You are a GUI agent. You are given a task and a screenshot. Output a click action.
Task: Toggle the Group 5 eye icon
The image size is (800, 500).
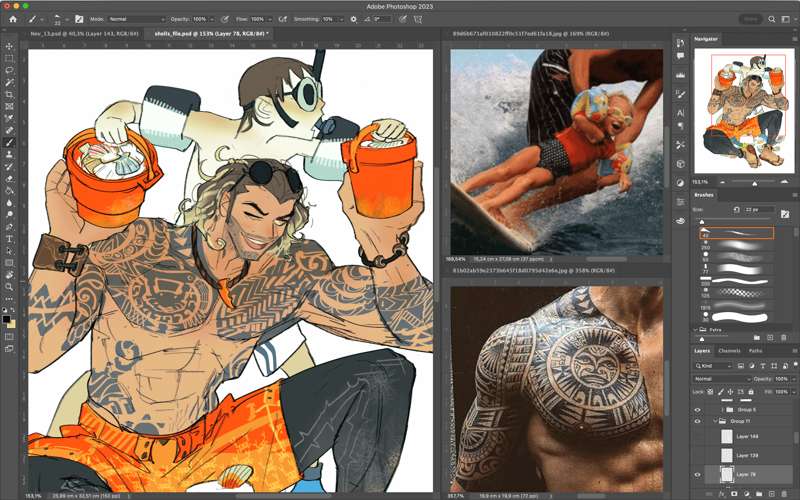tap(697, 410)
